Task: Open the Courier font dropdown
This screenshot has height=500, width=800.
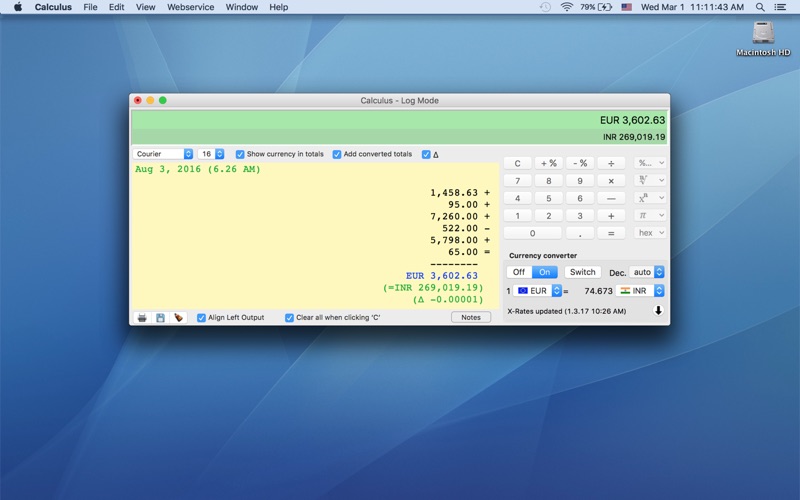Action: (163, 154)
